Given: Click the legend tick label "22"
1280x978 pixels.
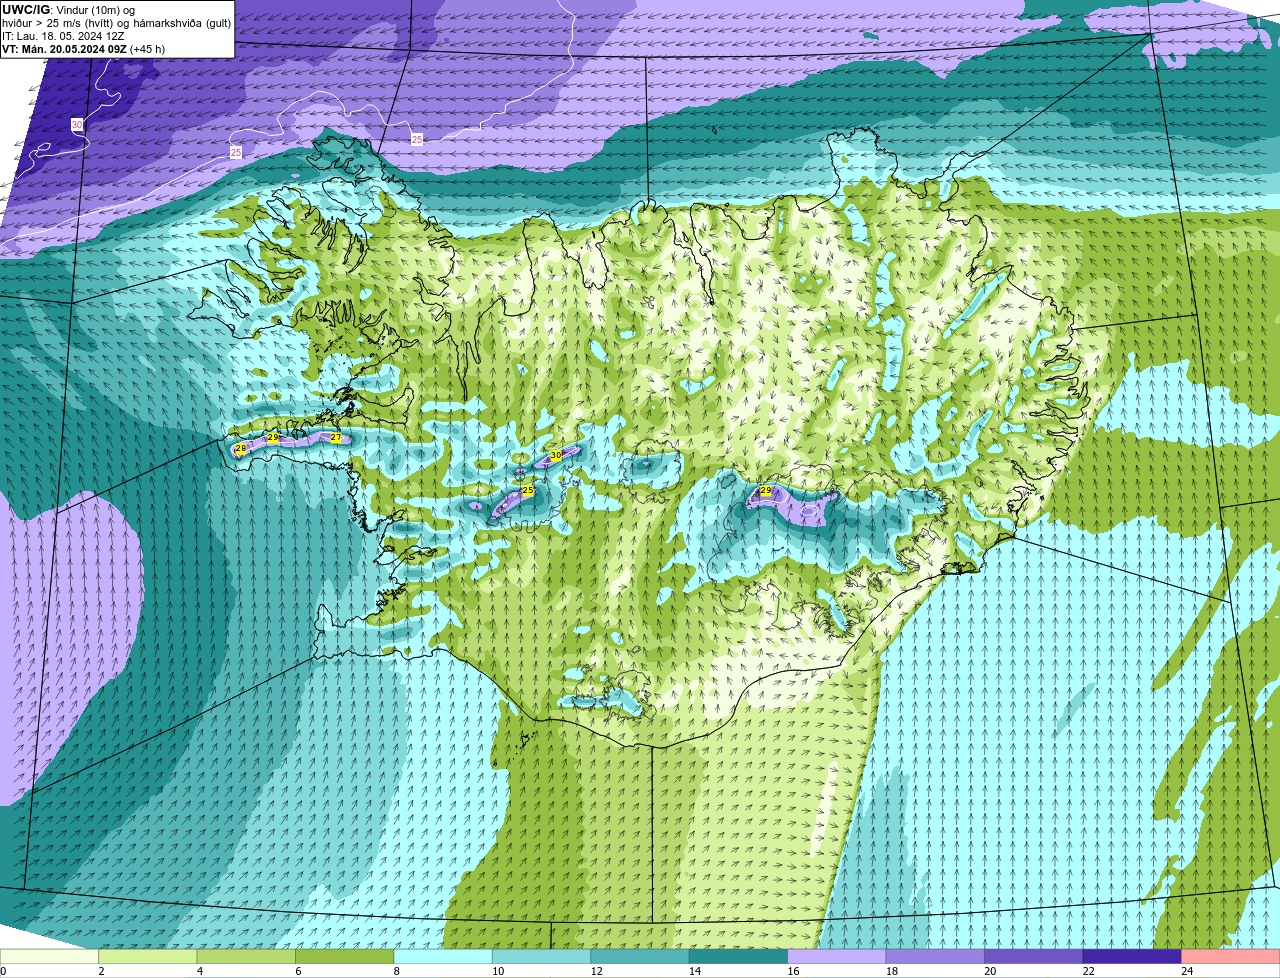Looking at the screenshot, I should 1089,971.
